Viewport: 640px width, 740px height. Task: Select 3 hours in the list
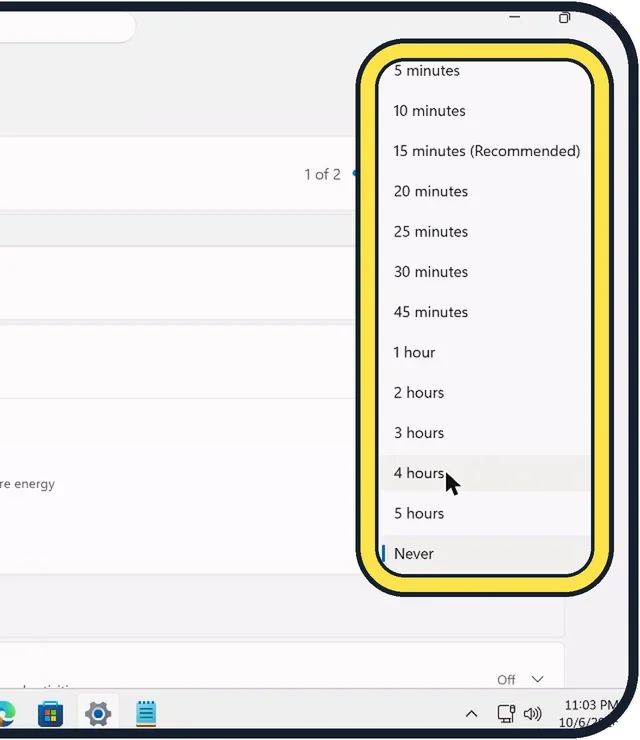click(x=485, y=433)
